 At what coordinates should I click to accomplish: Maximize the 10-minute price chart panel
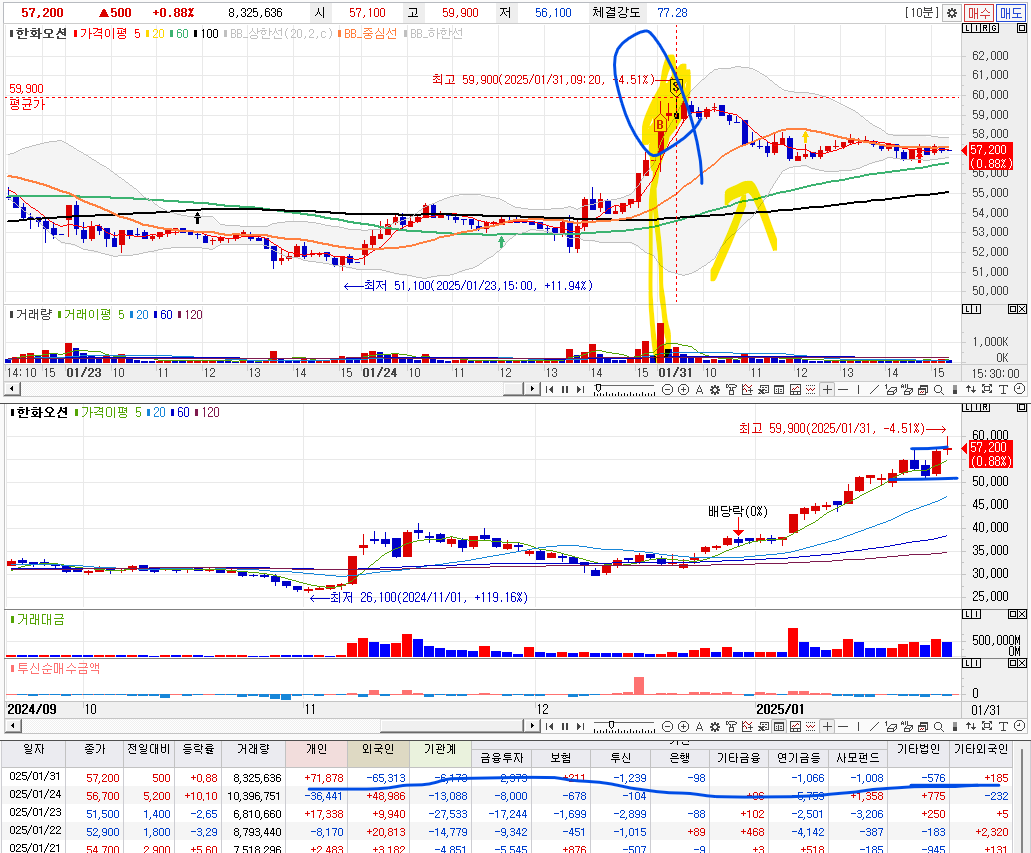[x=1022, y=28]
